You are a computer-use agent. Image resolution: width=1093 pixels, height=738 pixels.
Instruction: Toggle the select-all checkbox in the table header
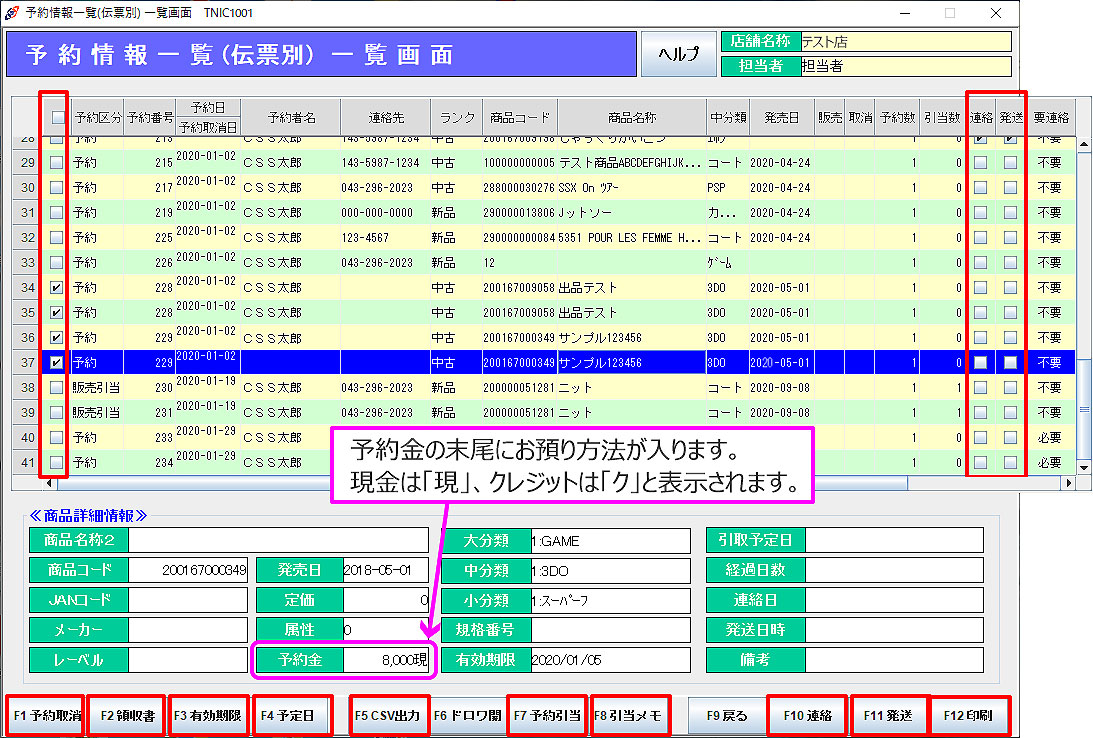[58, 117]
